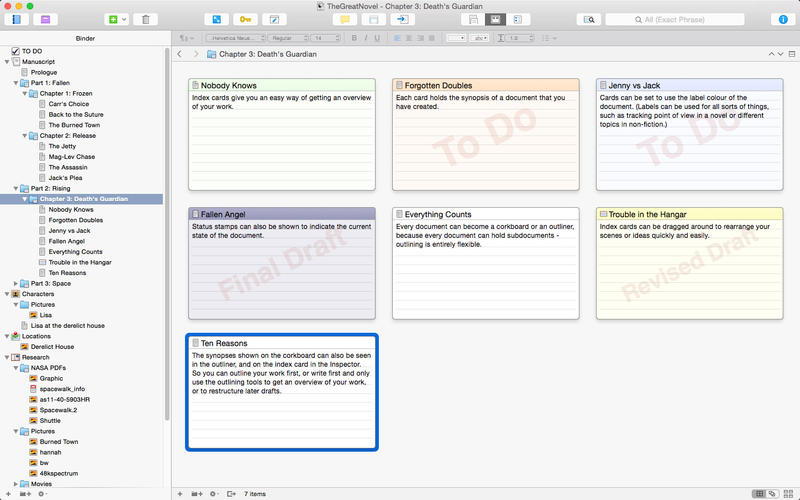Switch to Corkboard view mode
The image size is (800, 500).
pyautogui.click(x=495, y=19)
